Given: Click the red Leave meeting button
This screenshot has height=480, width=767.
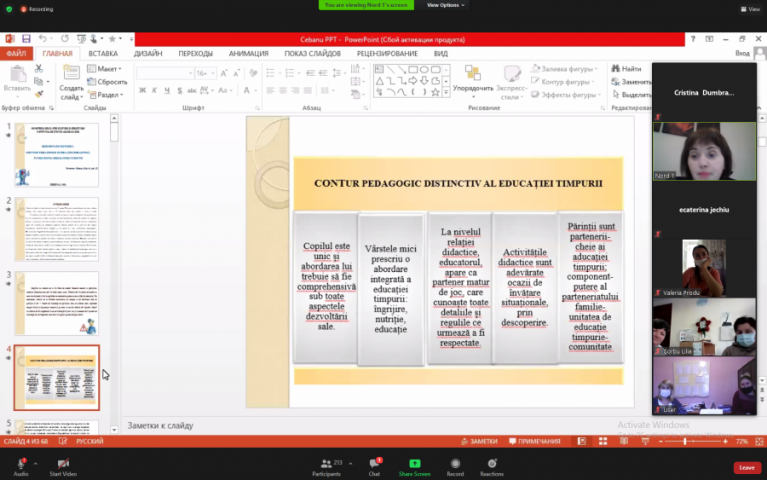Looking at the screenshot, I should click(x=746, y=467).
